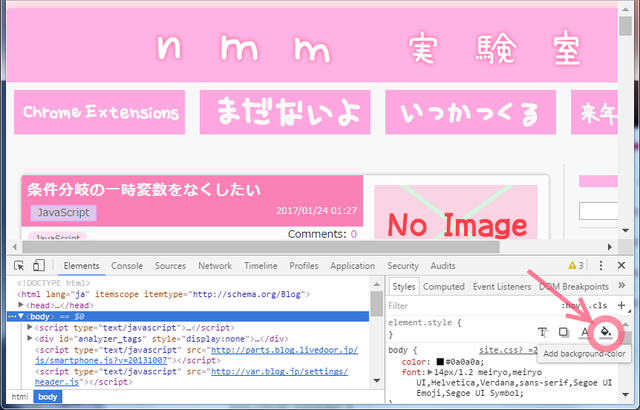Open the Profiles tab

point(304,266)
